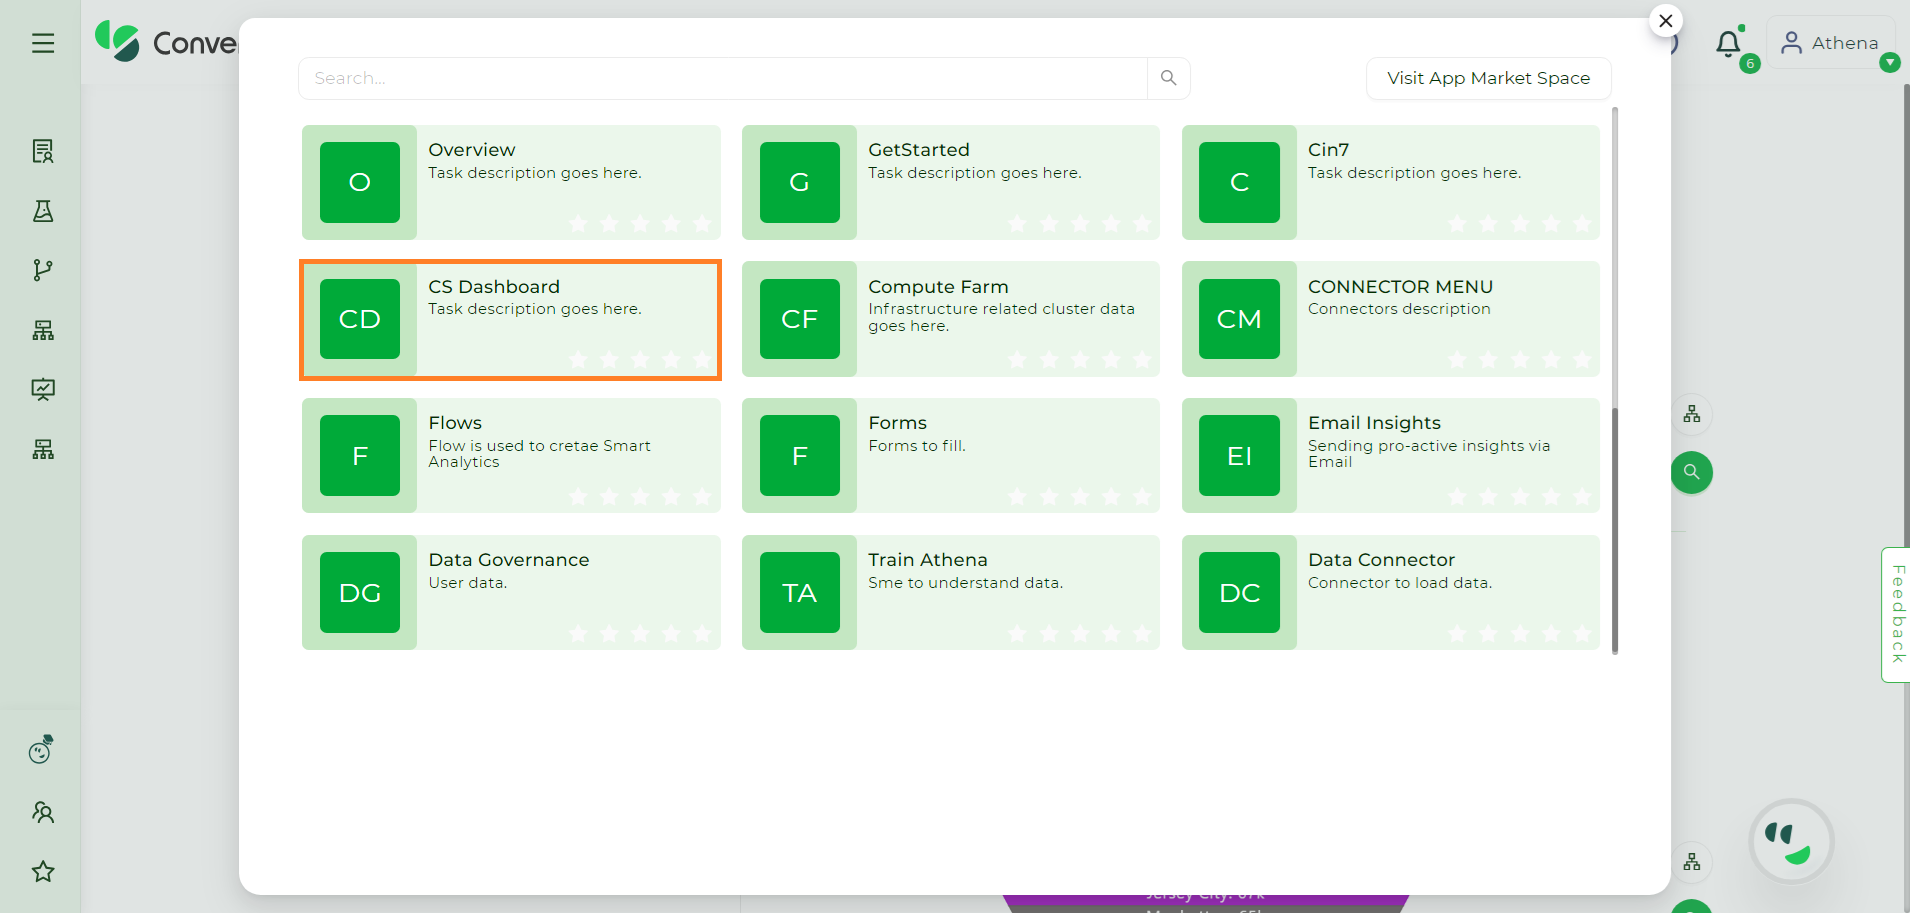The width and height of the screenshot is (1910, 913).
Task: Open the Data Governance app title
Action: pos(509,560)
